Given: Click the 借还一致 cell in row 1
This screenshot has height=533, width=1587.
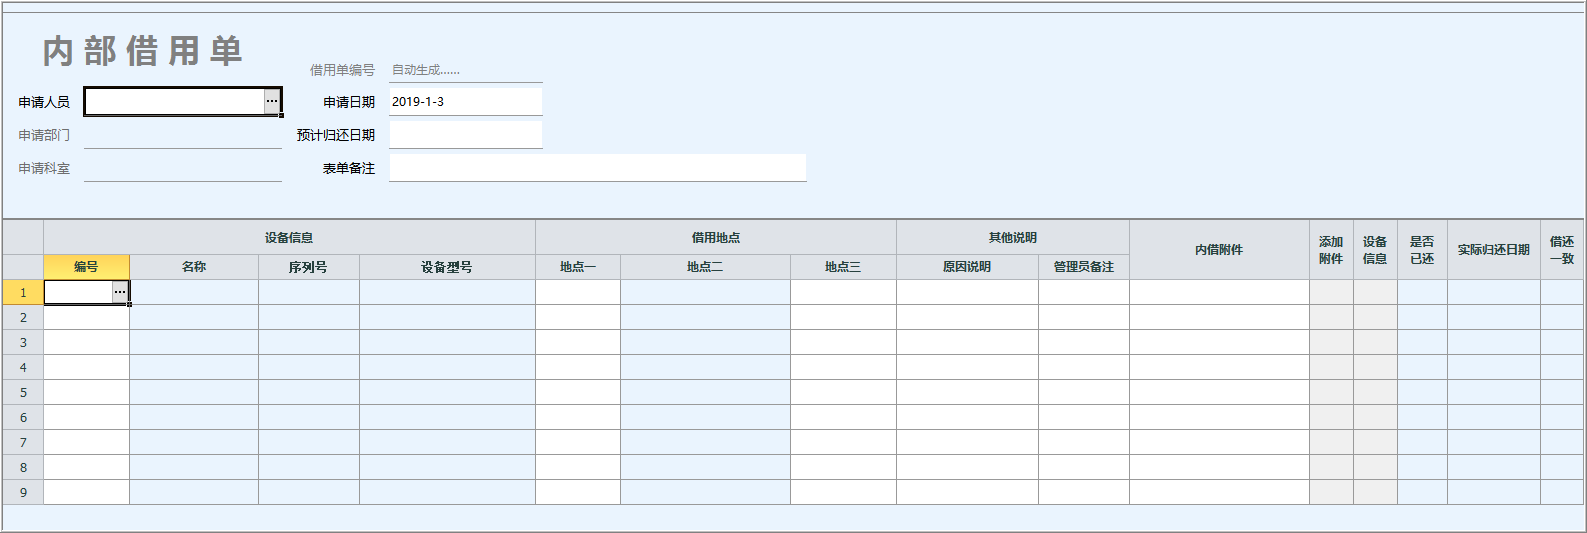Looking at the screenshot, I should click(1562, 292).
